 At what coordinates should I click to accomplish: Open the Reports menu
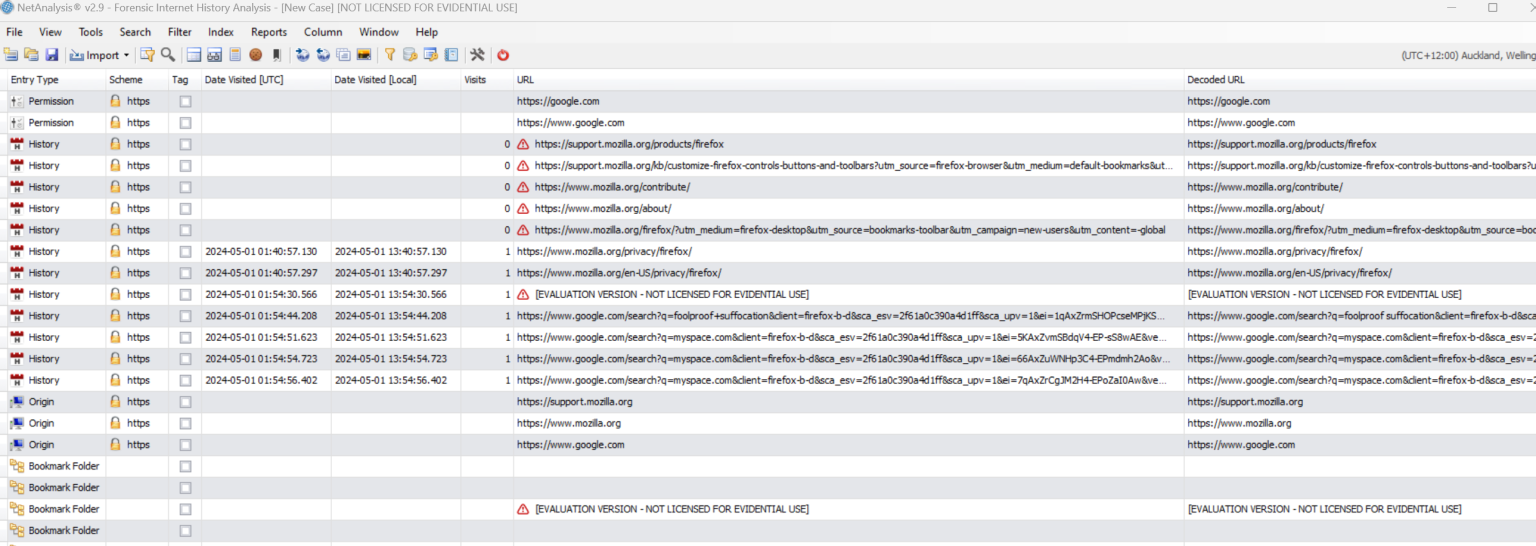coord(268,32)
